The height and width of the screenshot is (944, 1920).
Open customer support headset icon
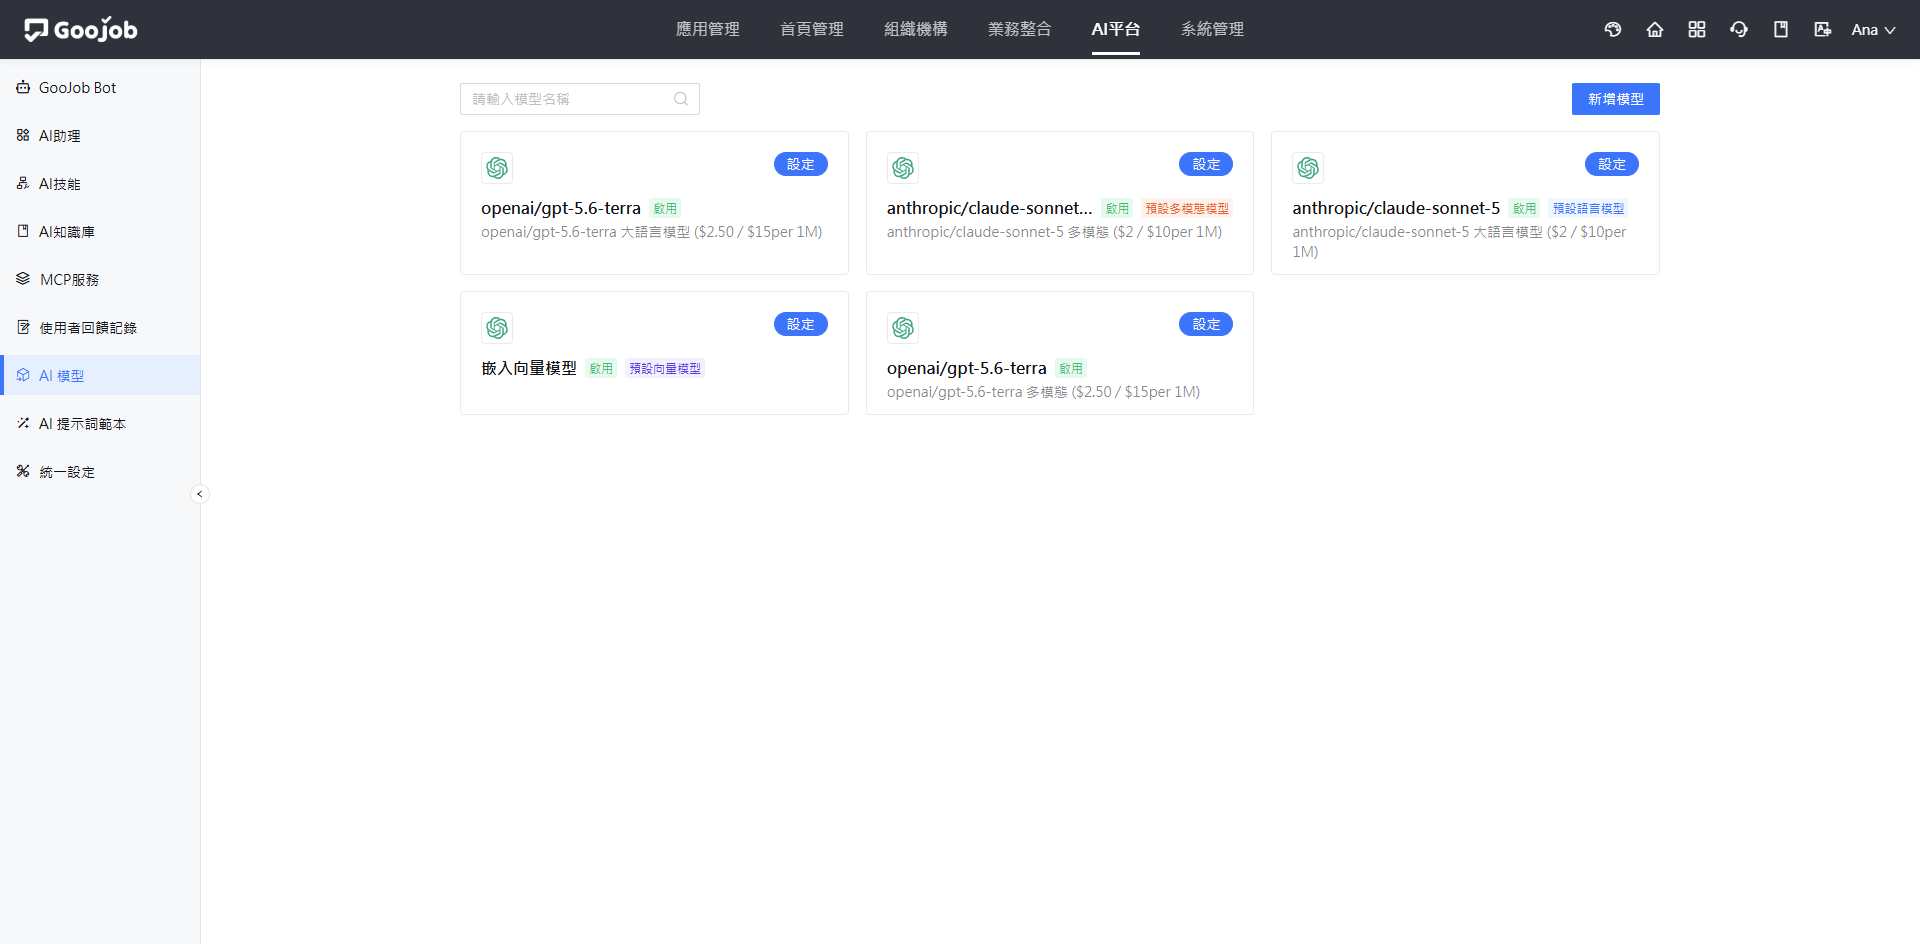(x=1739, y=30)
